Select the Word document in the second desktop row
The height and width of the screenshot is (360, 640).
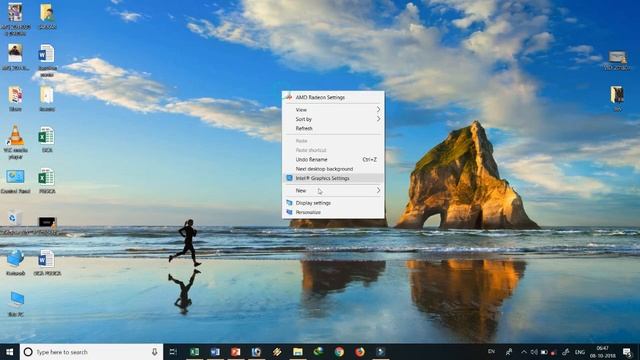tap(47, 60)
